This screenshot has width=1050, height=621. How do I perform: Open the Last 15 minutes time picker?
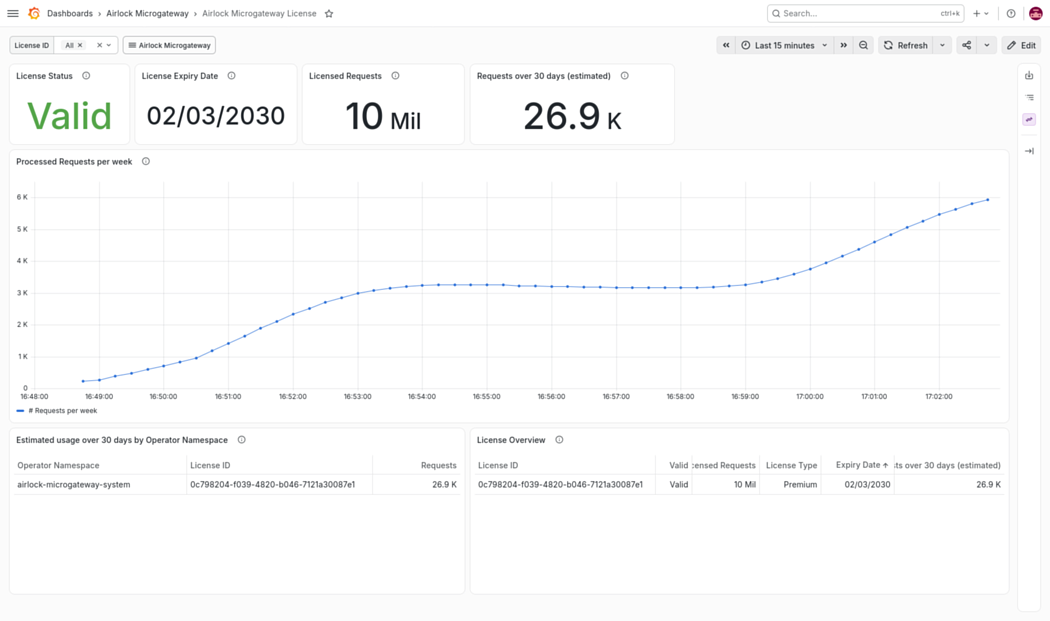(x=784, y=46)
